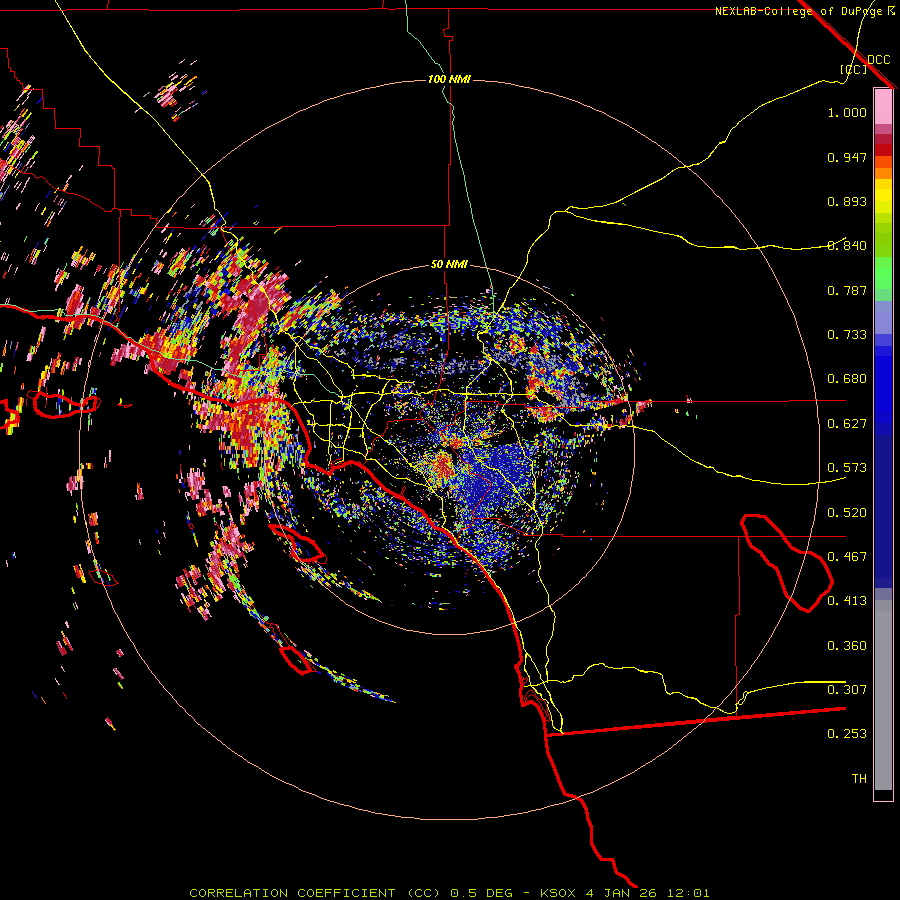Click the 0.680 scale value
The height and width of the screenshot is (900, 900).
tap(847, 379)
